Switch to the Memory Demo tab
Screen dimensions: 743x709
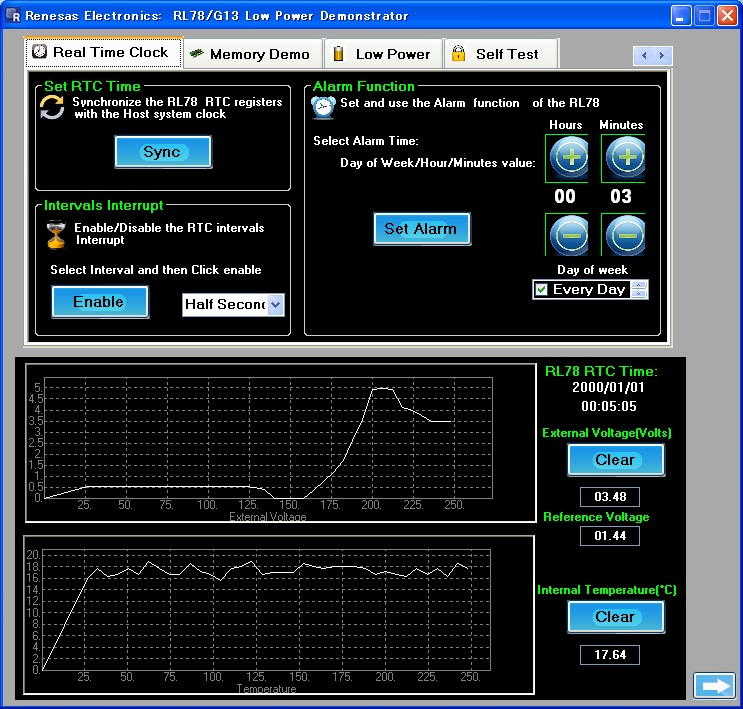coord(251,54)
